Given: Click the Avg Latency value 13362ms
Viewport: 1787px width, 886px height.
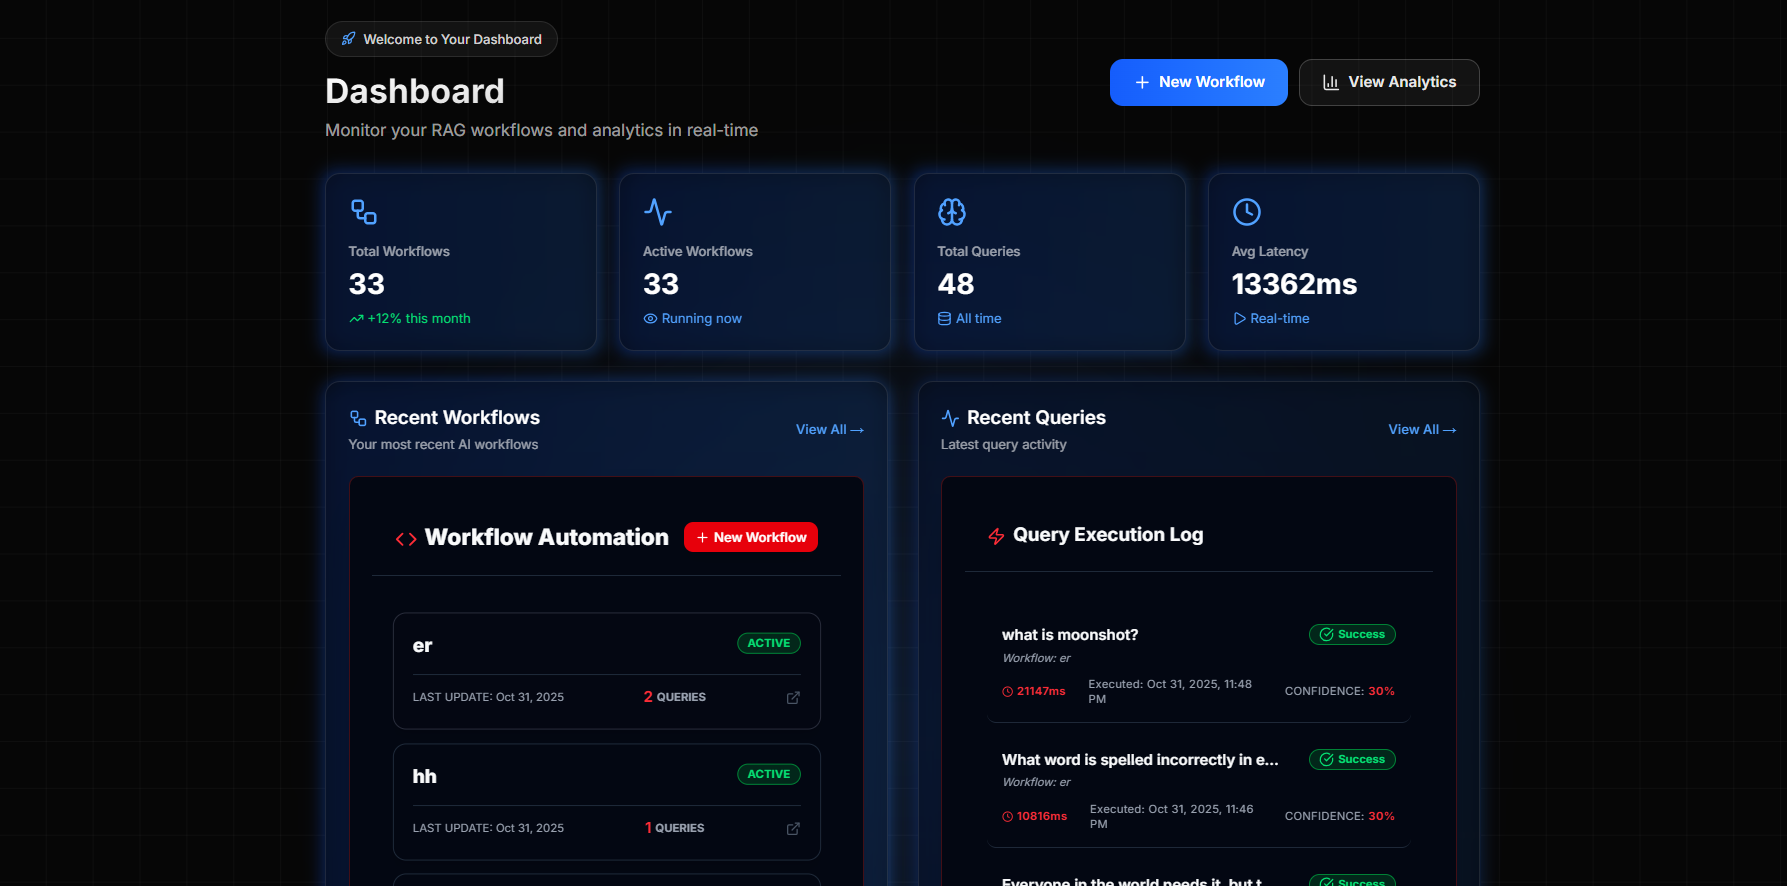Looking at the screenshot, I should (x=1294, y=284).
